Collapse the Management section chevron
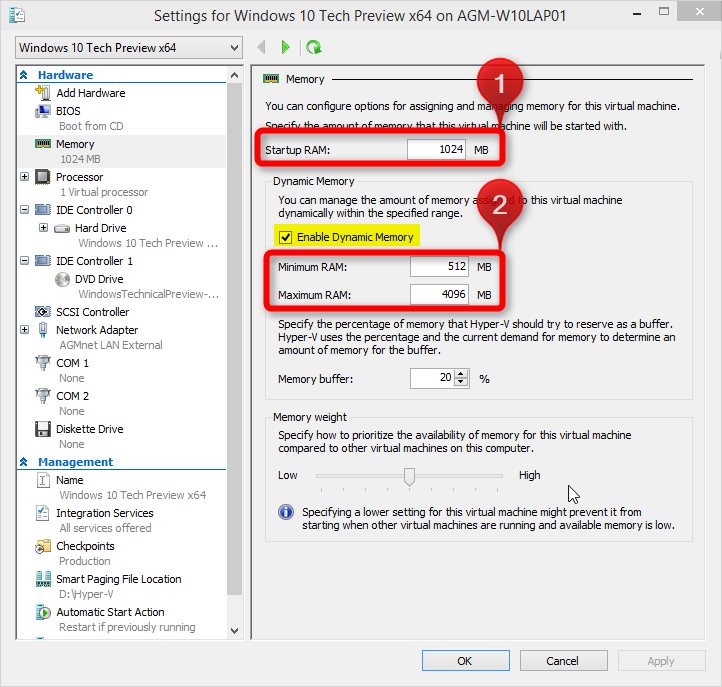 click(24, 462)
